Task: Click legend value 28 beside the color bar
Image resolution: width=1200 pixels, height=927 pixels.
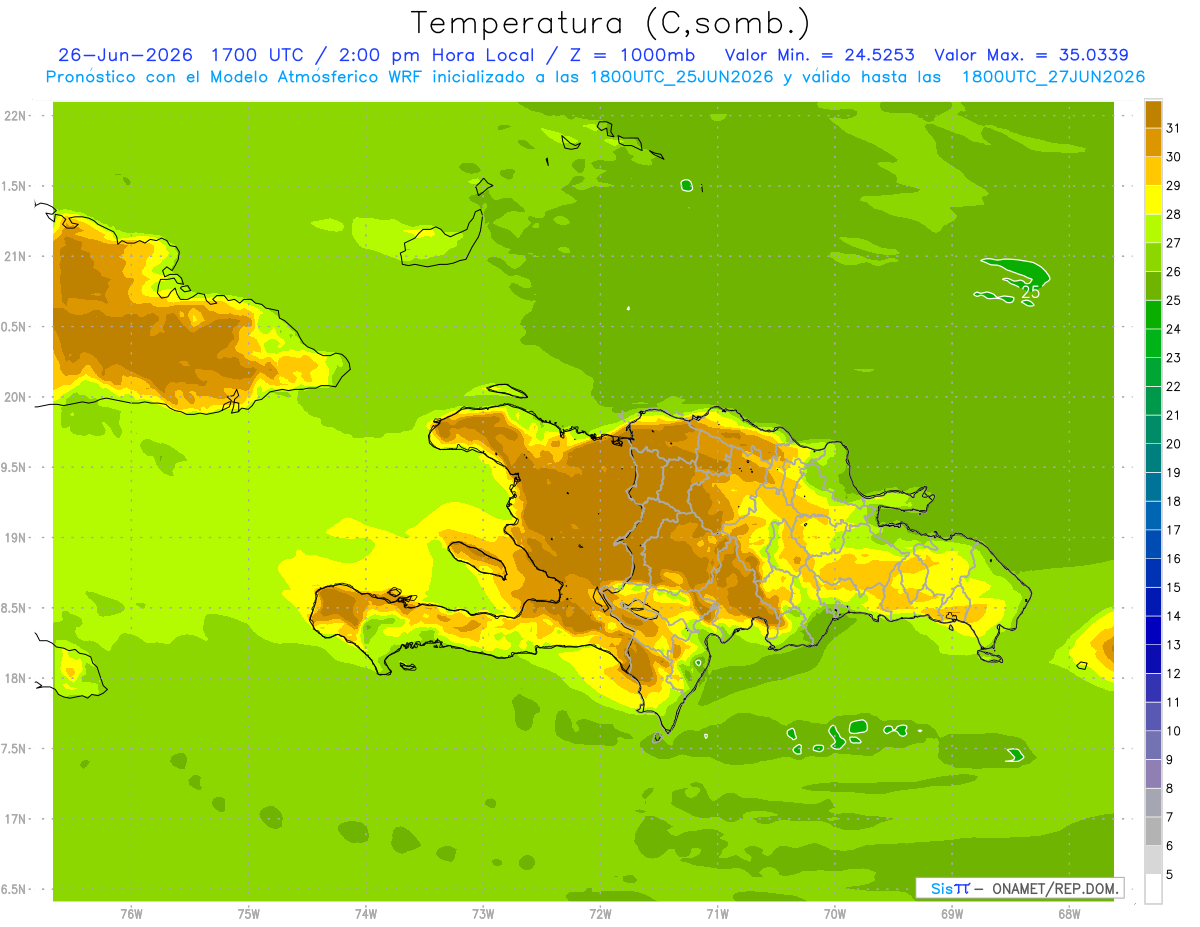Action: point(1174,214)
